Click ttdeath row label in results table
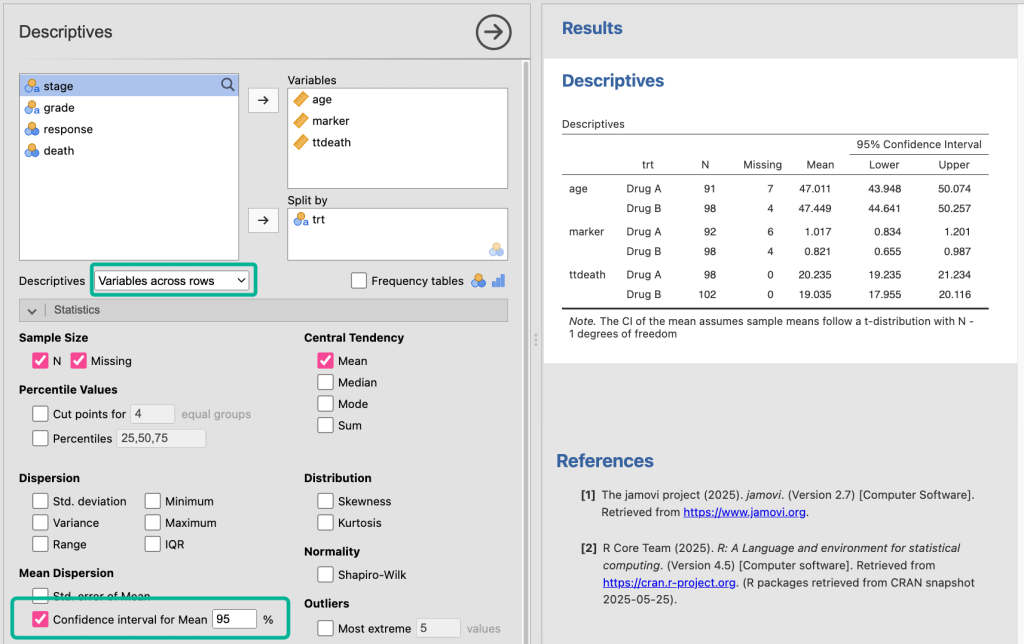The image size is (1024, 644). click(587, 275)
